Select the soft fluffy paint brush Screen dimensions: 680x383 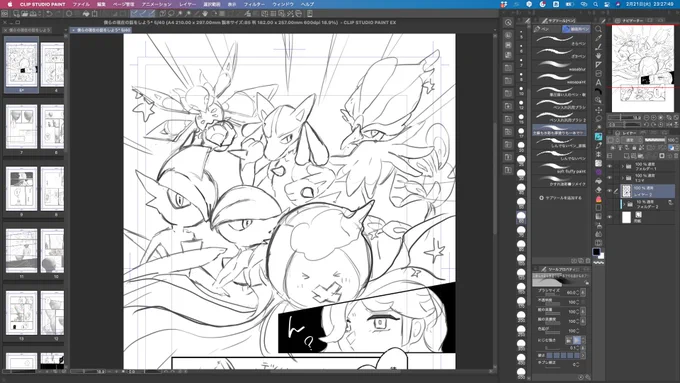559,169
